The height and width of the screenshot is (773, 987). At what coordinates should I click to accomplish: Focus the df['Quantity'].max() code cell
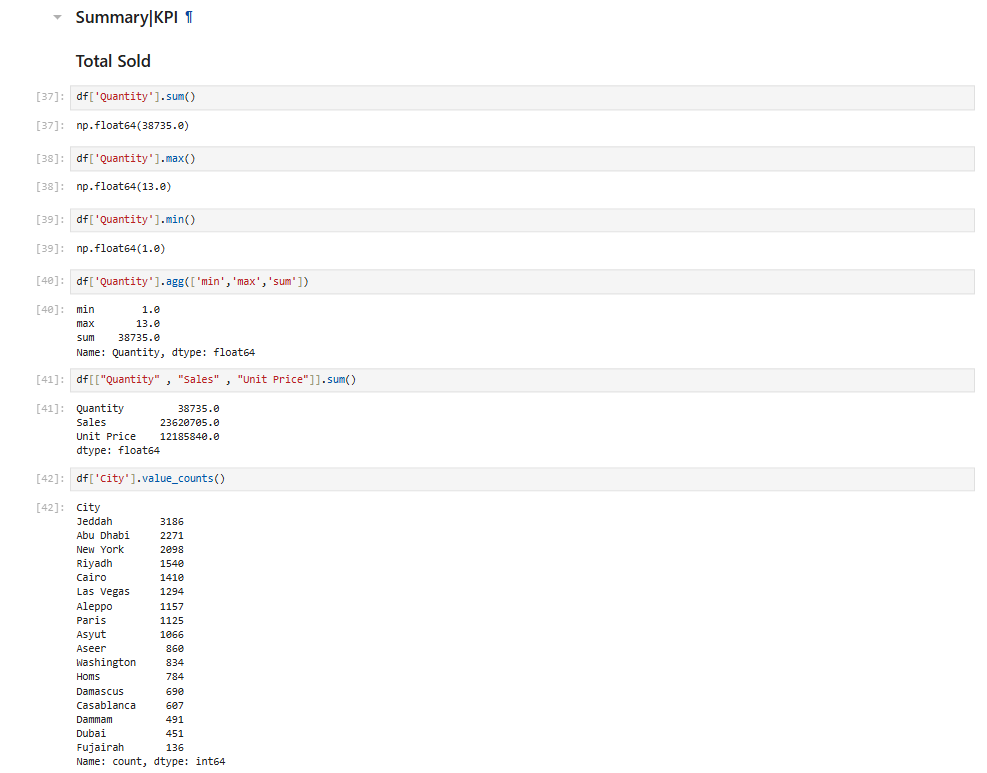pos(520,159)
